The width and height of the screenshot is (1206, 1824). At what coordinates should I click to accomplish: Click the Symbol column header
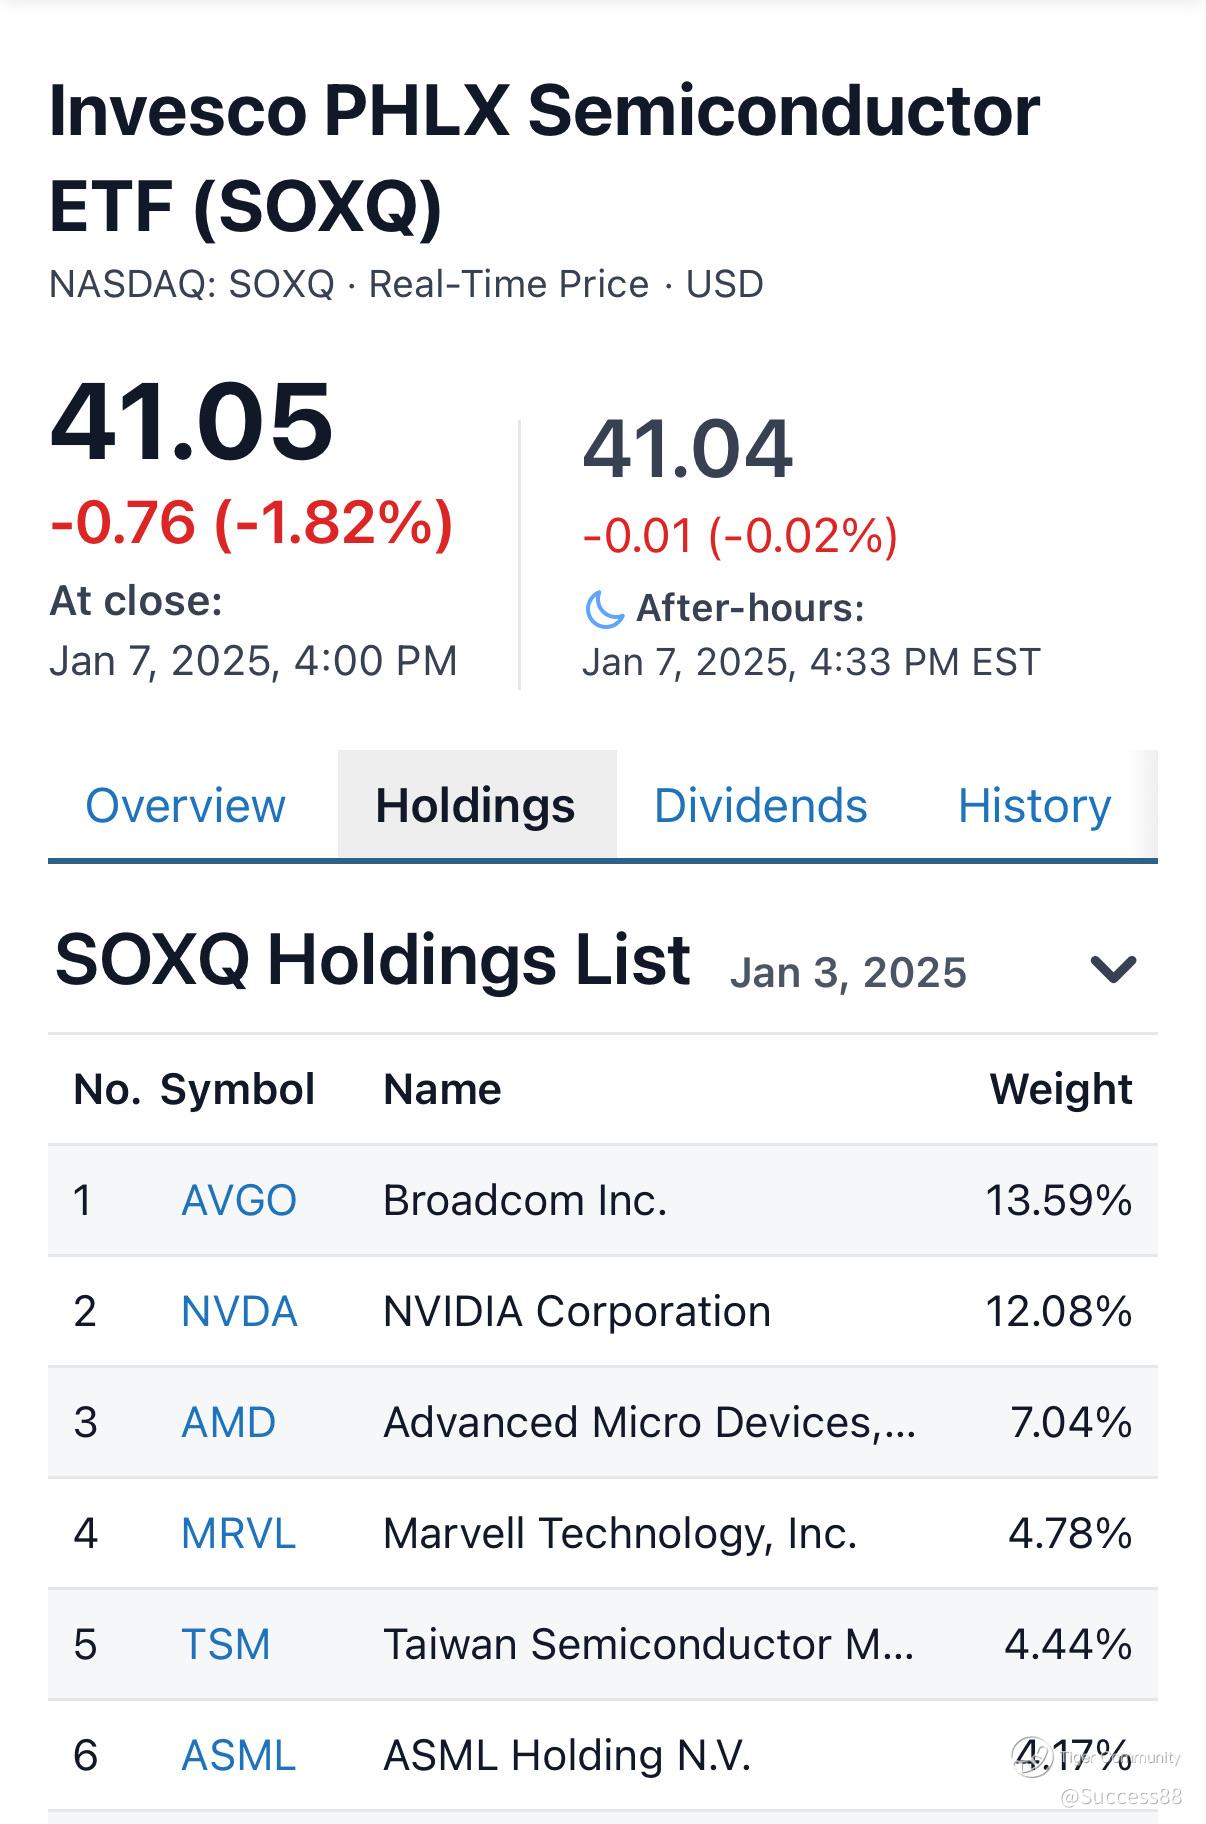click(237, 1089)
